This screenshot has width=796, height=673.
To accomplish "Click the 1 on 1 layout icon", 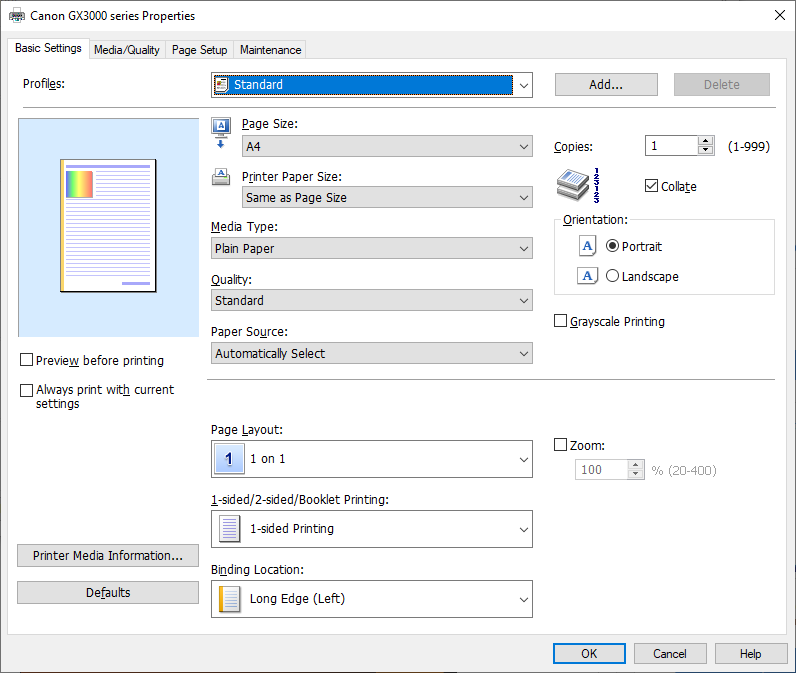I will tap(229, 459).
